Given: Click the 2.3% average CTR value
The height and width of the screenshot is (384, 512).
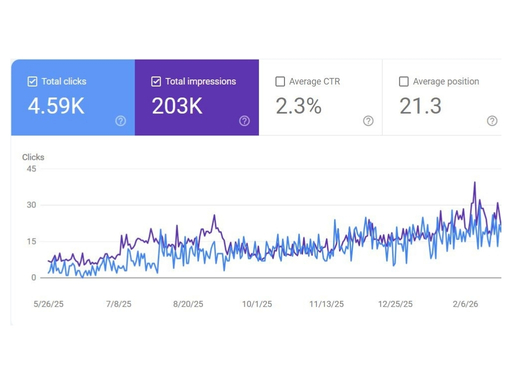Looking at the screenshot, I should [x=299, y=106].
